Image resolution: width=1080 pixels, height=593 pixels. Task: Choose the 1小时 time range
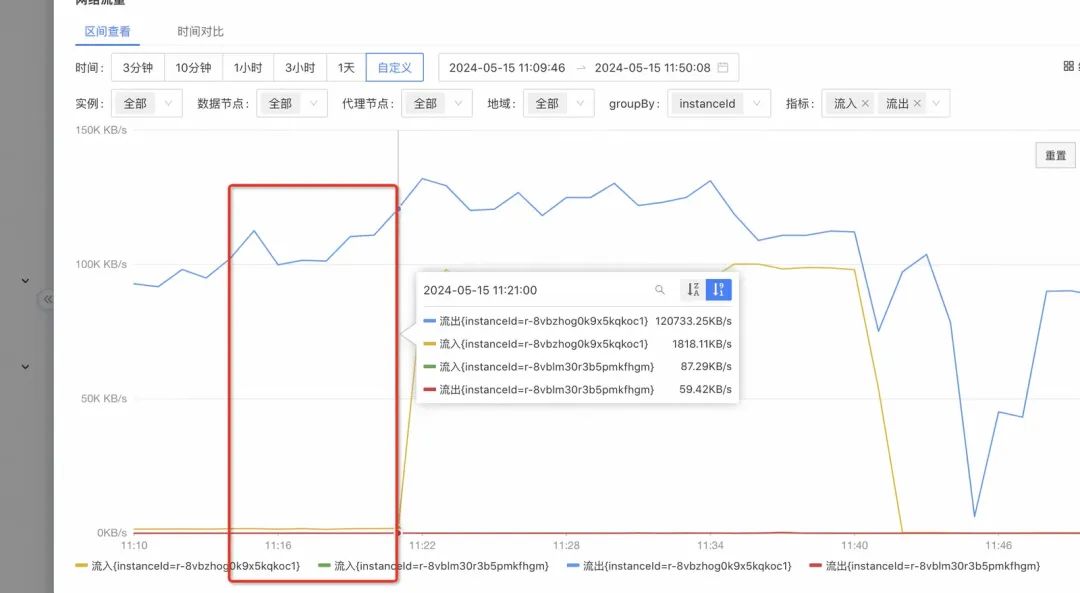[x=248, y=67]
